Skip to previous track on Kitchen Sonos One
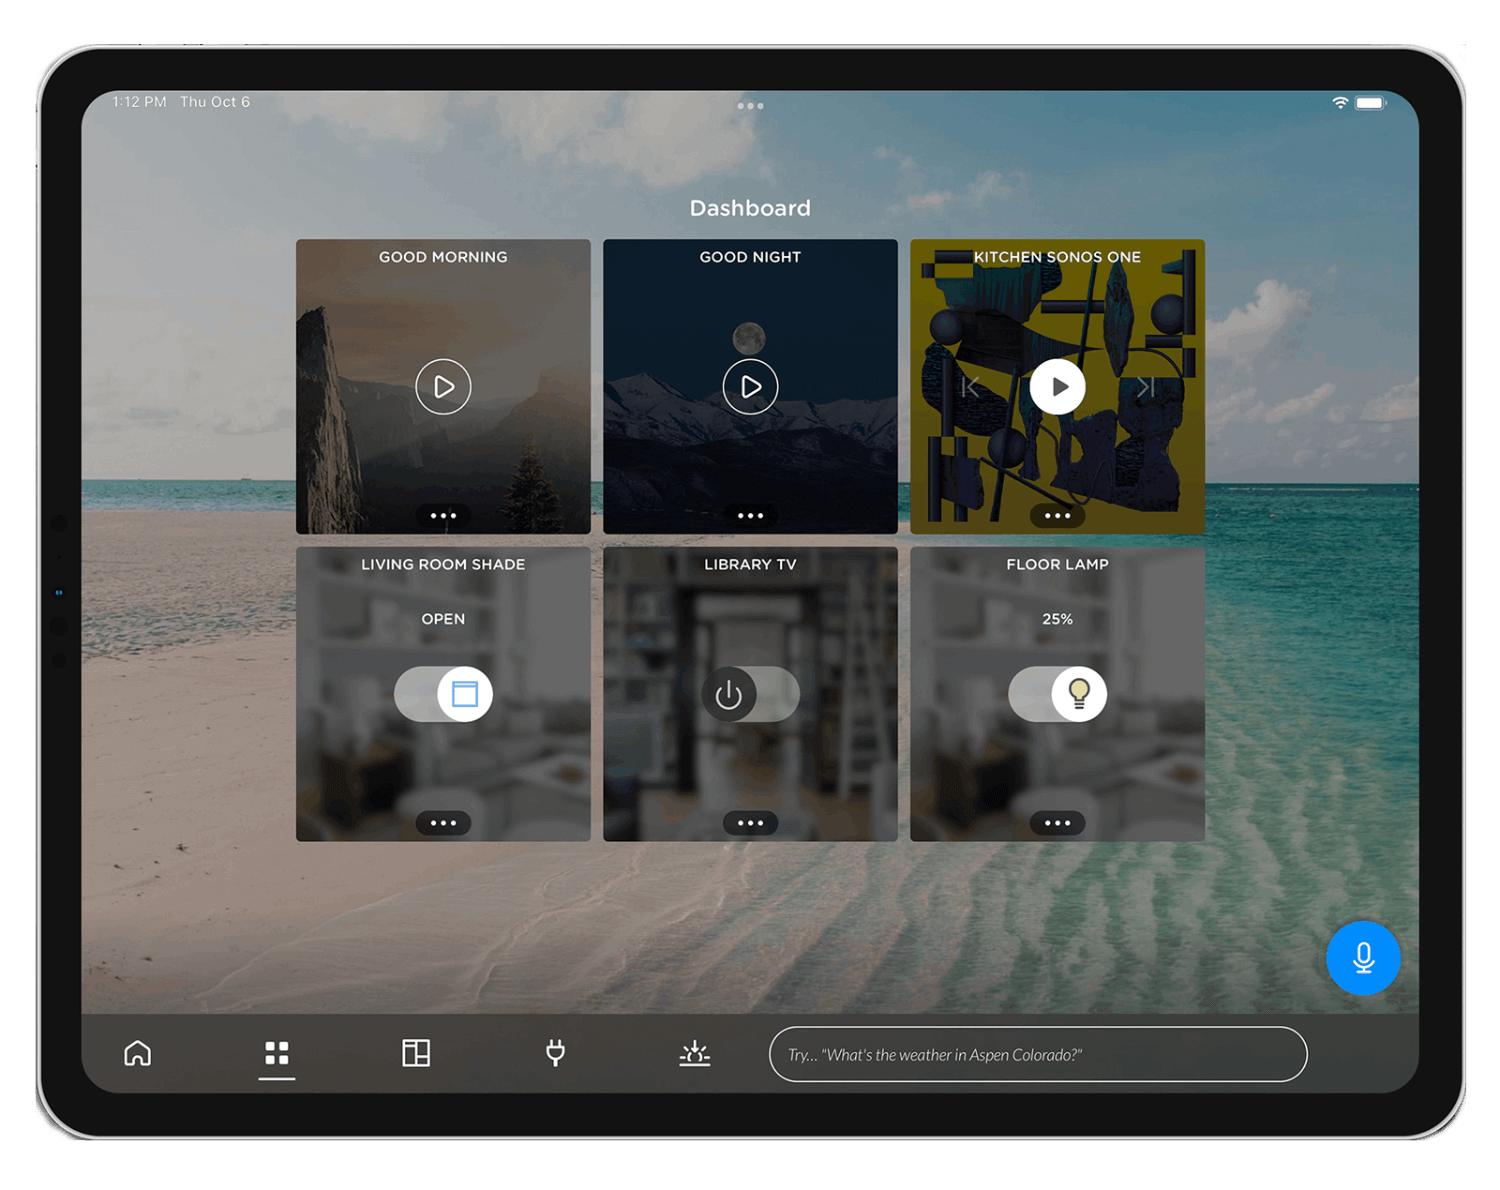This screenshot has width=1500, height=1190. [970, 387]
